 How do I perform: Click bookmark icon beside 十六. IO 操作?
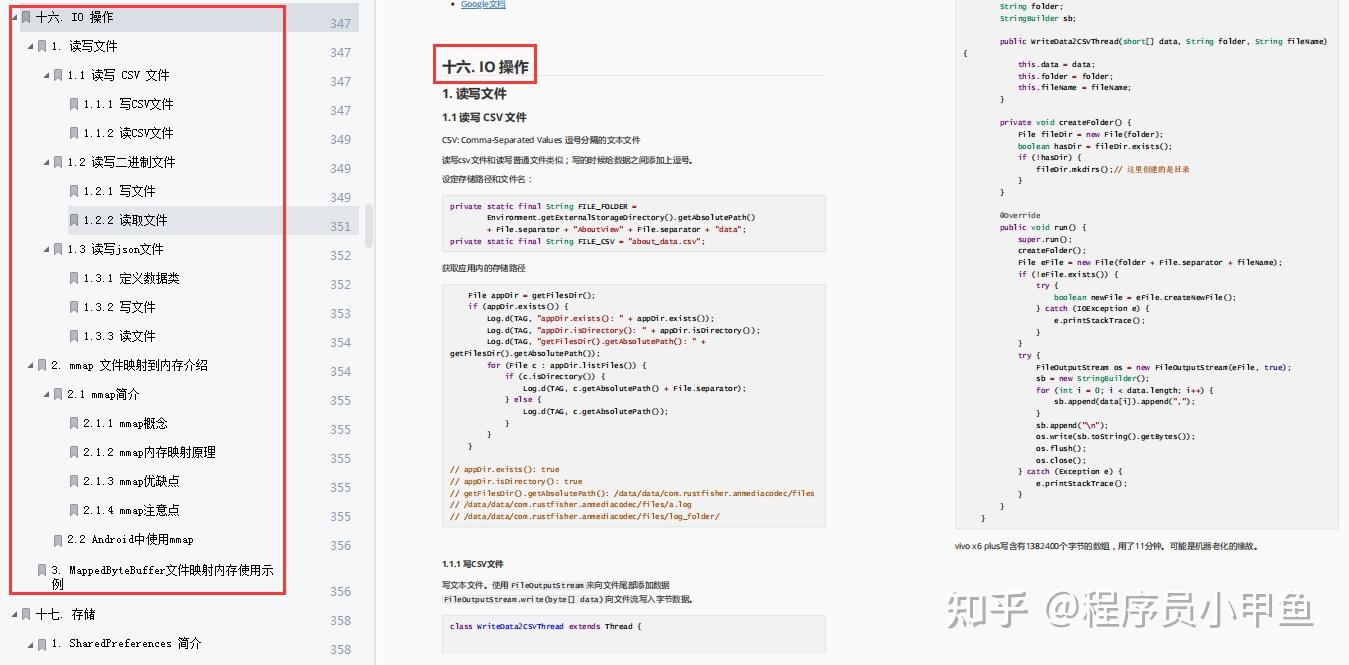[26, 17]
